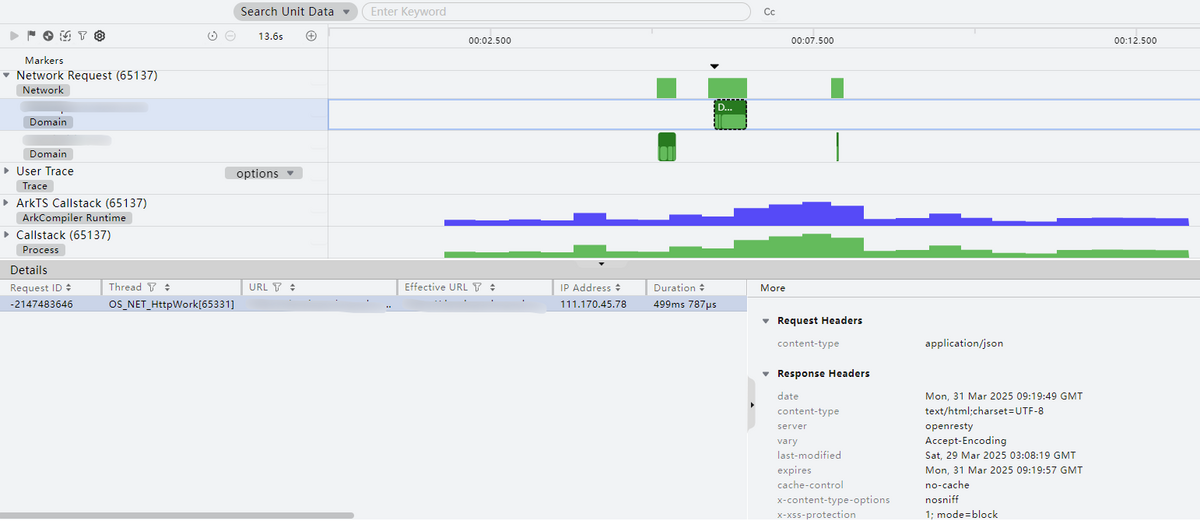Click the zoom out minus icon
The width and height of the screenshot is (1200, 521).
coord(230,36)
